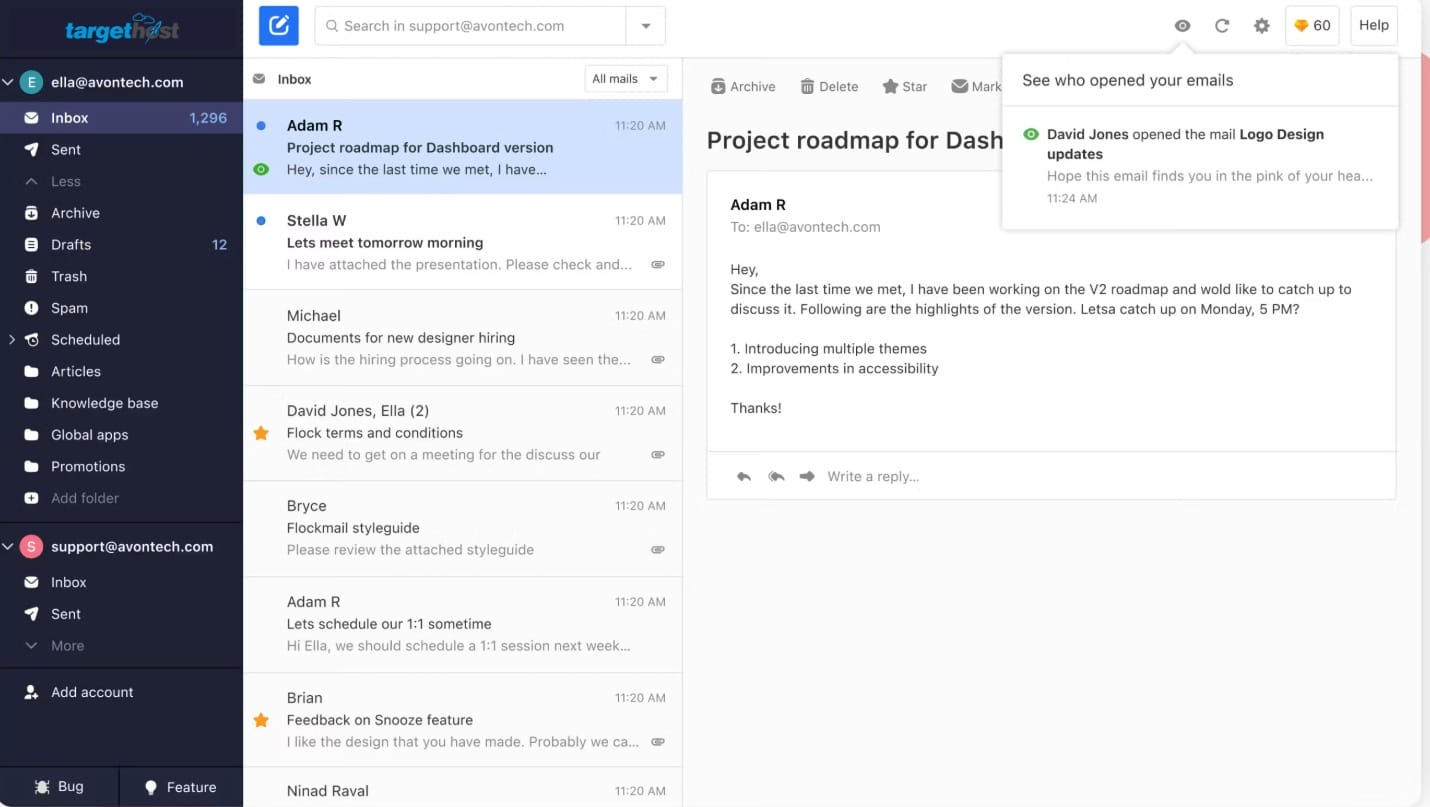Collapse the support@avontech.com account
This screenshot has width=1430, height=807.
[x=8, y=547]
